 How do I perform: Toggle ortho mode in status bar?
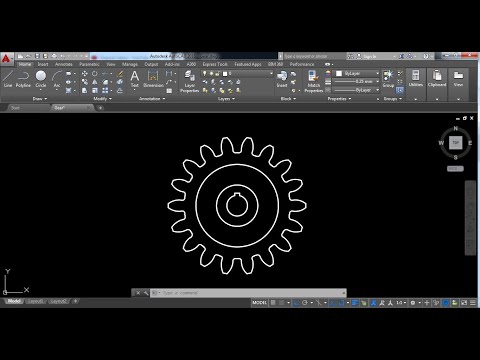(296, 303)
